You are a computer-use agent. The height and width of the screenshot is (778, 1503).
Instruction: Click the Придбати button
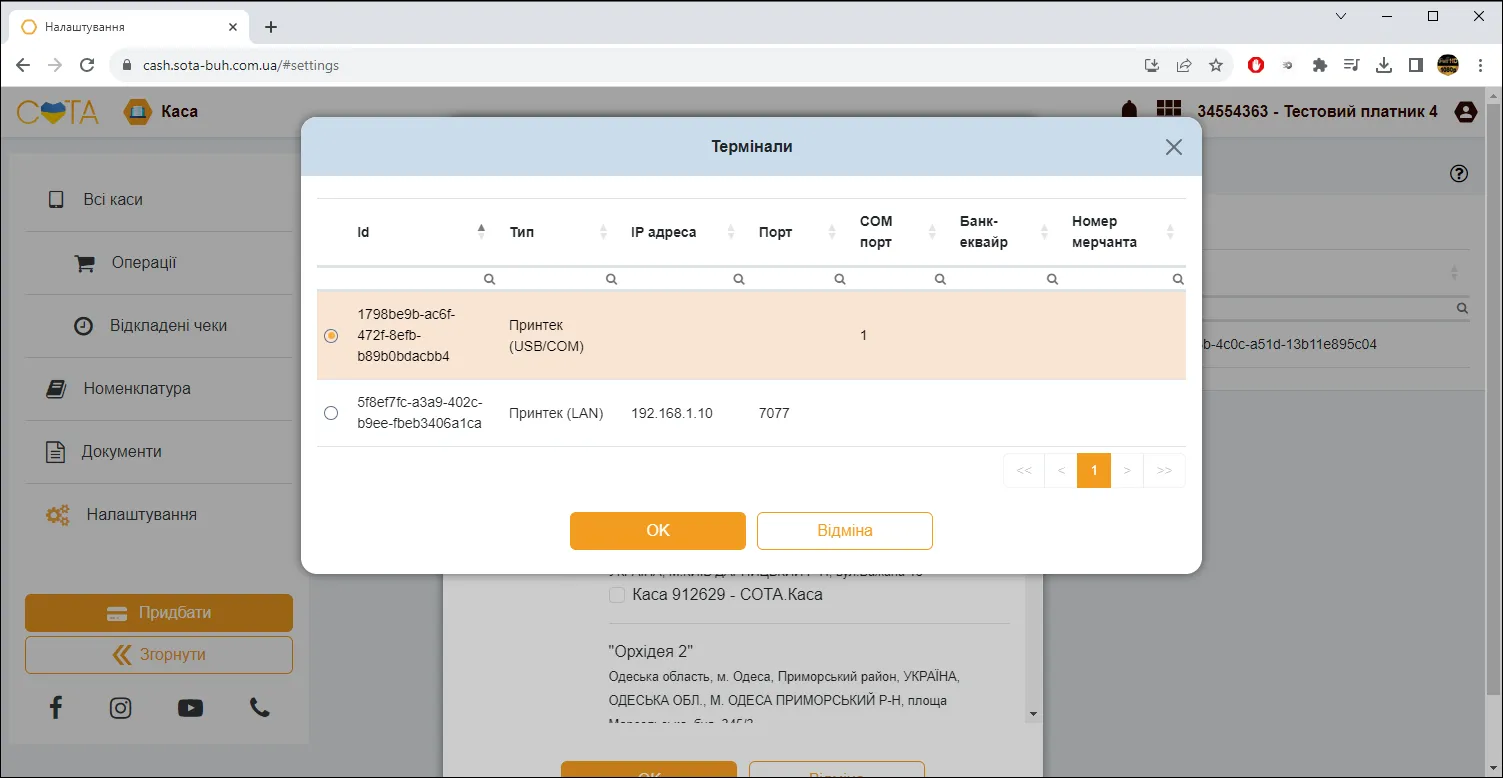pyautogui.click(x=159, y=613)
